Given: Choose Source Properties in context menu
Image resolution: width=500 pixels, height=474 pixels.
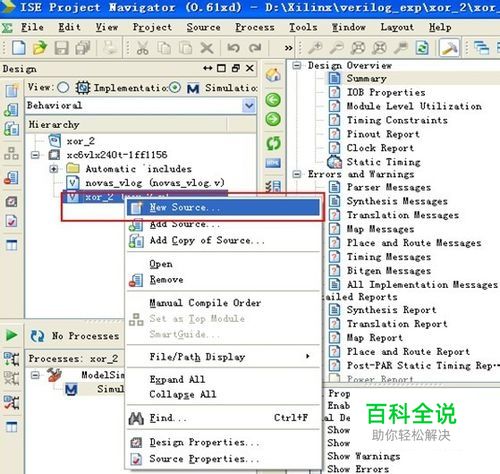Looking at the screenshot, I should (223, 459).
